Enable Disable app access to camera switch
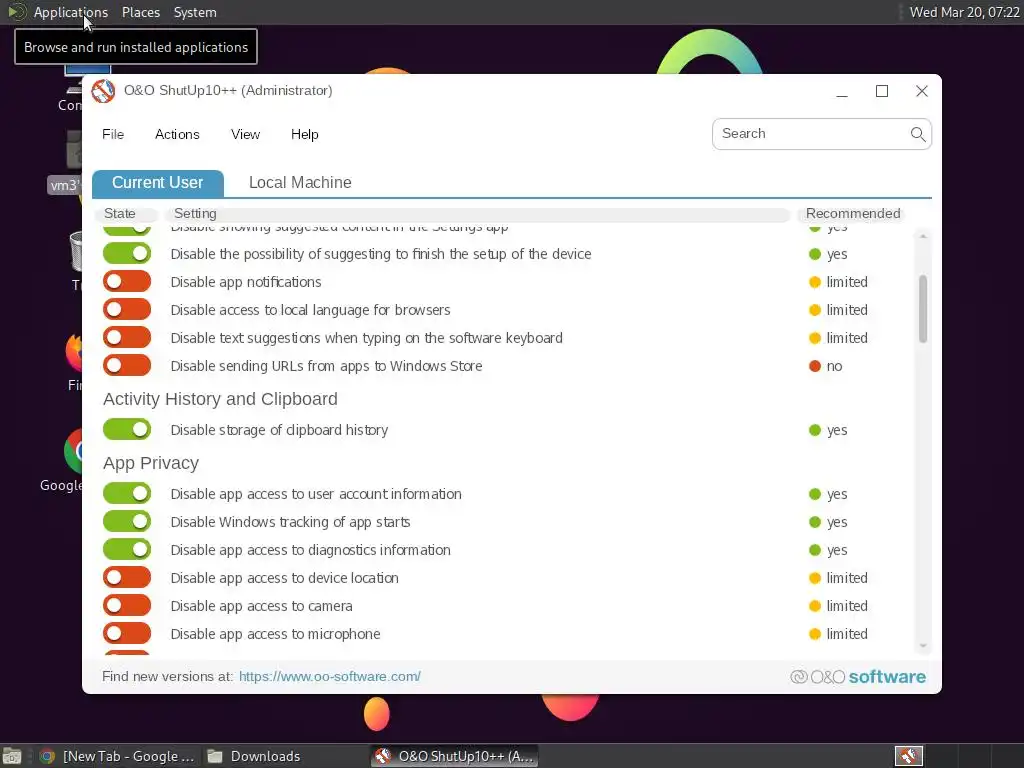Image resolution: width=1024 pixels, height=768 pixels. point(127,605)
